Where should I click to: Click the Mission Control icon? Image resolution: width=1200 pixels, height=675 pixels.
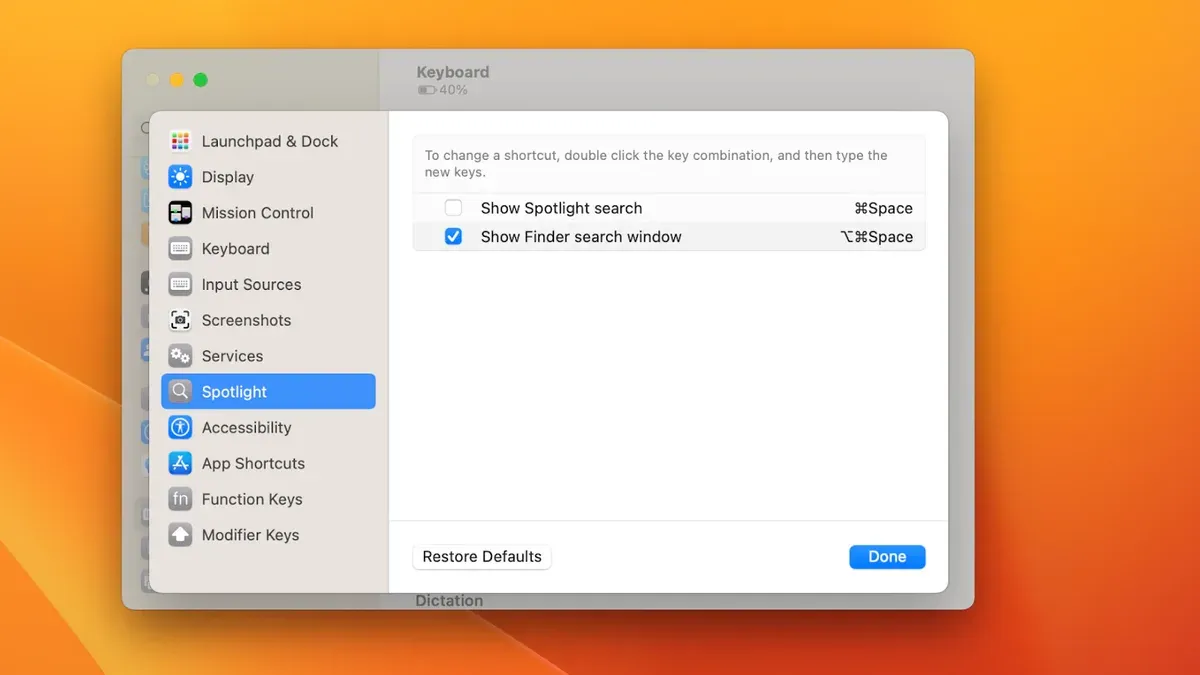pyautogui.click(x=180, y=213)
